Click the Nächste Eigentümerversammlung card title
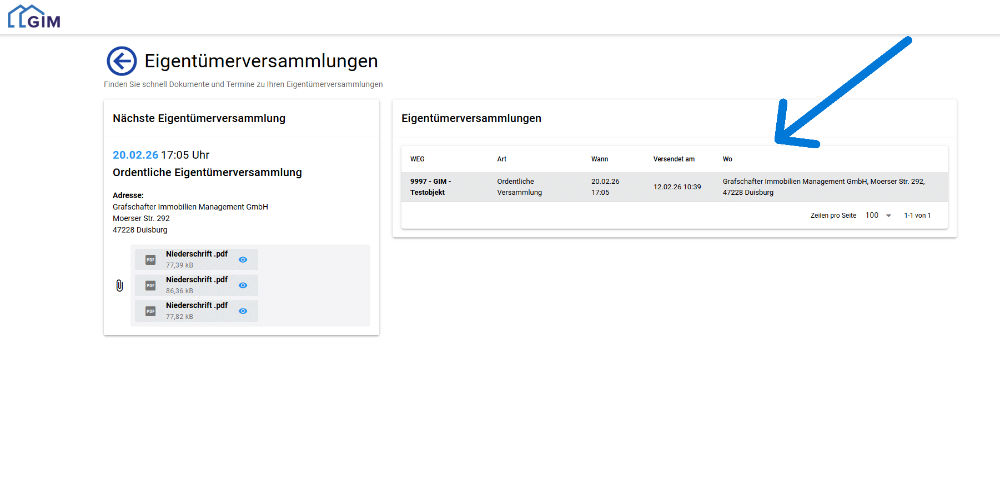The image size is (1000, 500). pyautogui.click(x=199, y=118)
